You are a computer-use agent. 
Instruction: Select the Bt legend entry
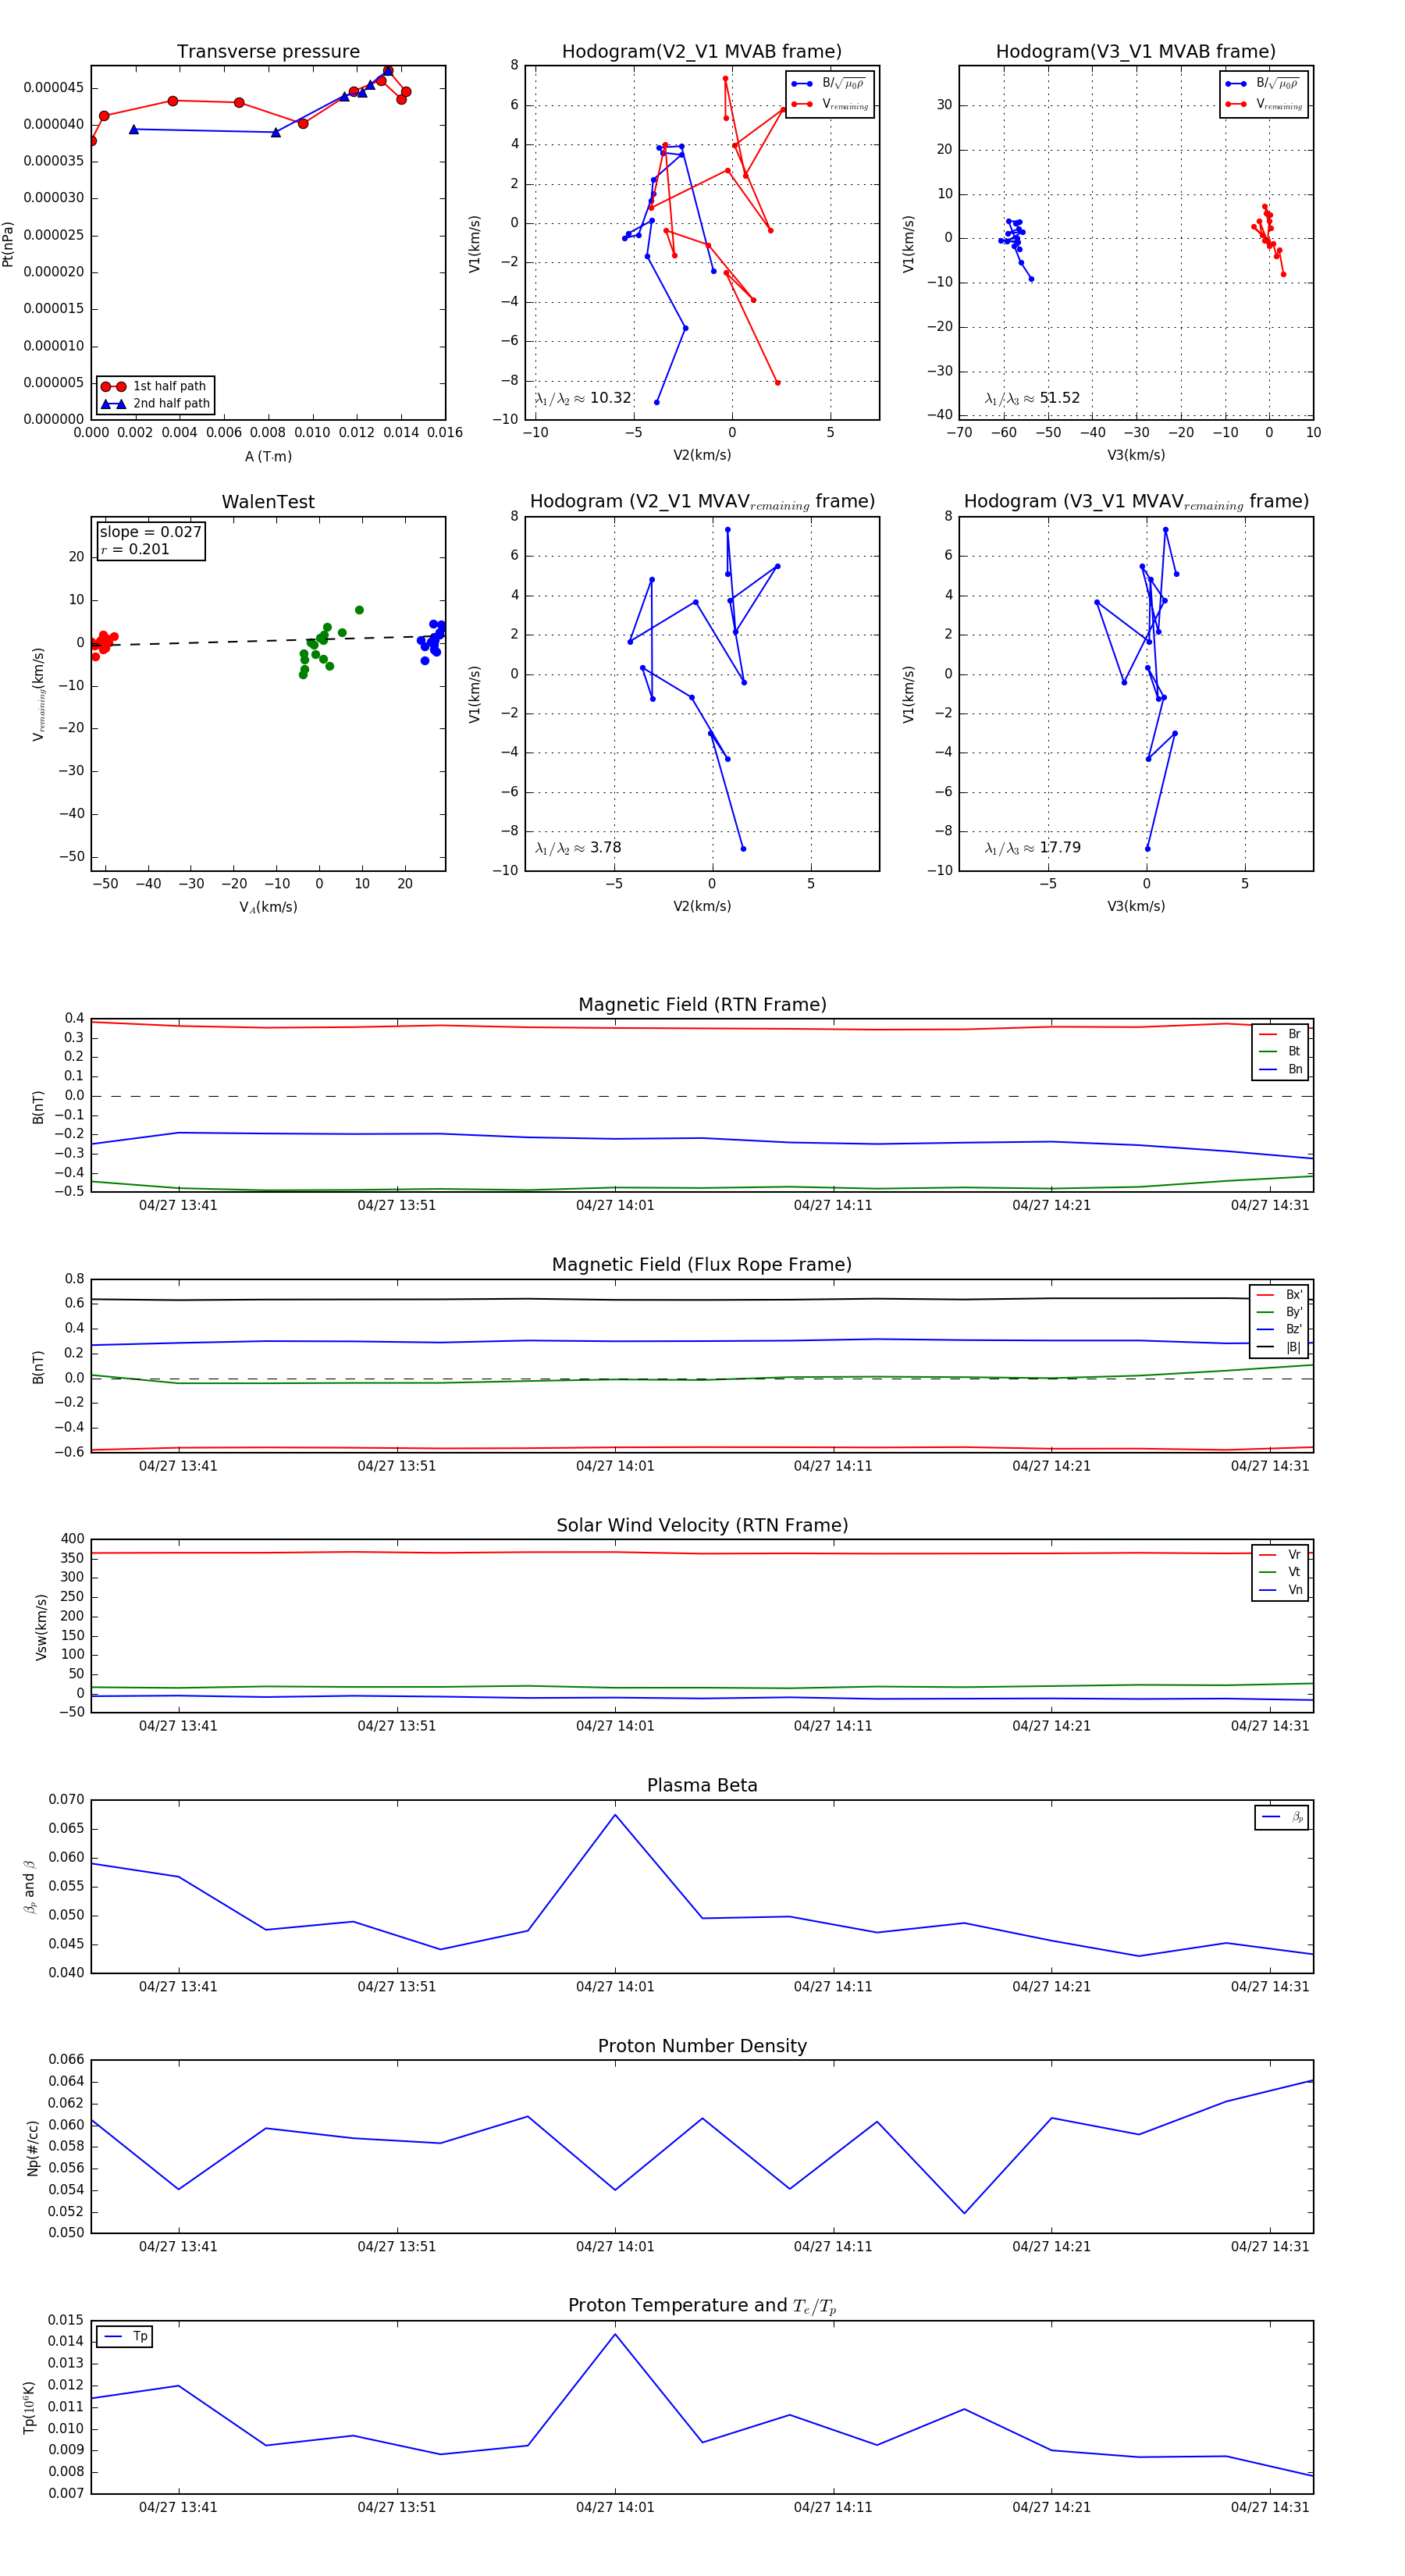pos(1280,1051)
